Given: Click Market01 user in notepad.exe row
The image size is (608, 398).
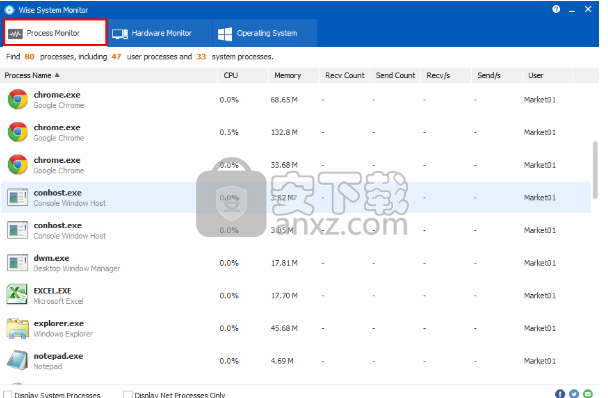Looking at the screenshot, I should [x=540, y=361].
